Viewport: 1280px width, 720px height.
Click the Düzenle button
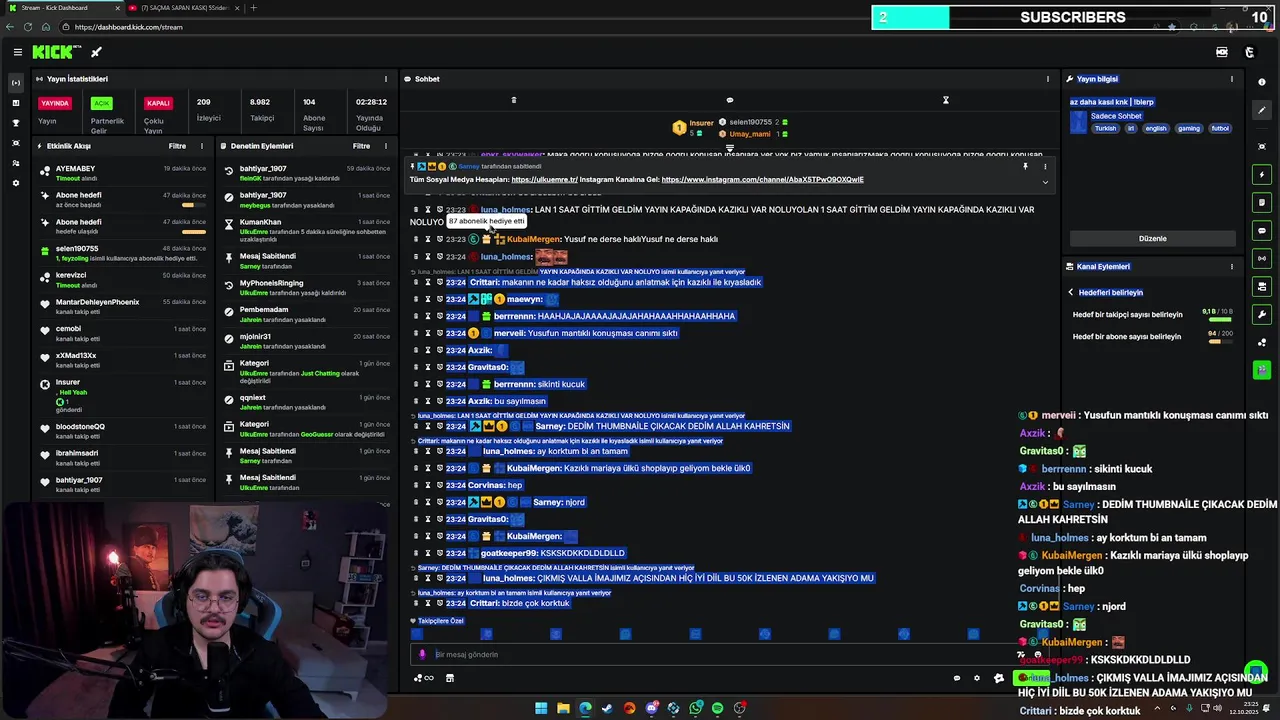click(1153, 239)
